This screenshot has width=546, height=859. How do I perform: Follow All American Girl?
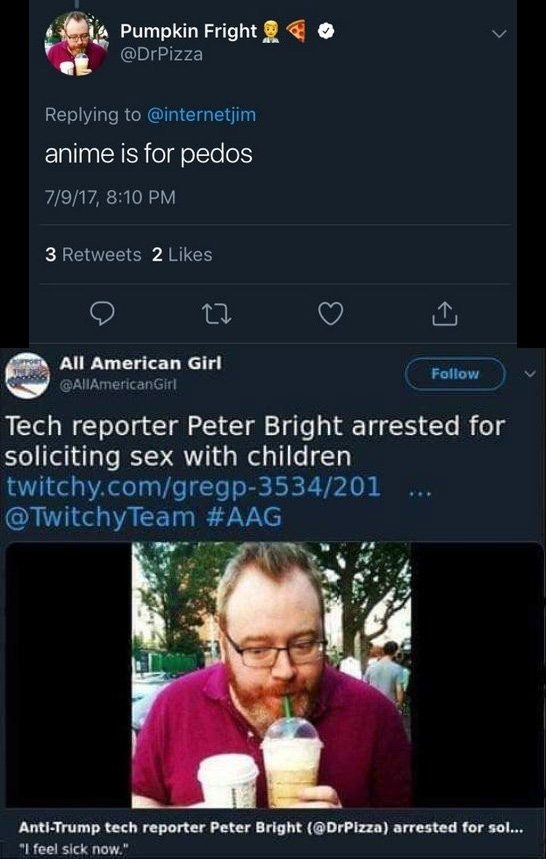click(x=455, y=374)
